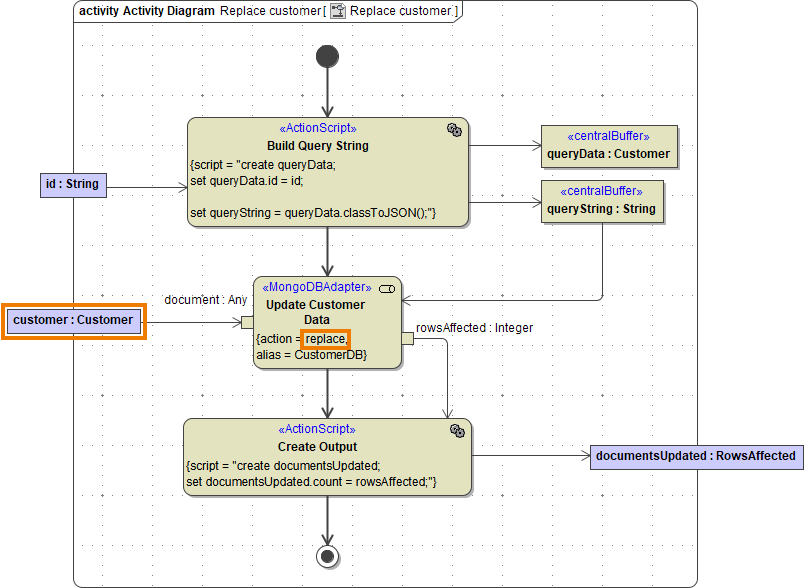Click the rowsAffected output pin
Image resolution: width=804 pixels, height=588 pixels.
coord(406,338)
